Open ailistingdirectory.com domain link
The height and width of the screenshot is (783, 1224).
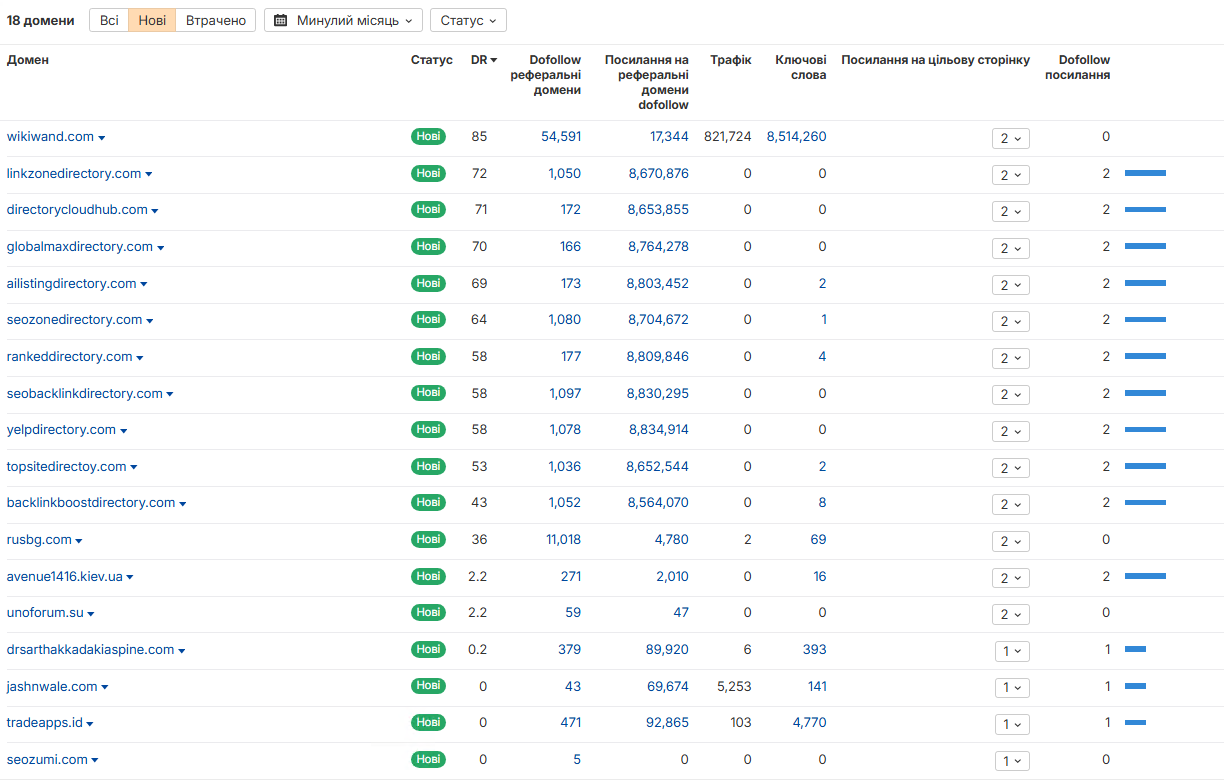pyautogui.click(x=71, y=284)
